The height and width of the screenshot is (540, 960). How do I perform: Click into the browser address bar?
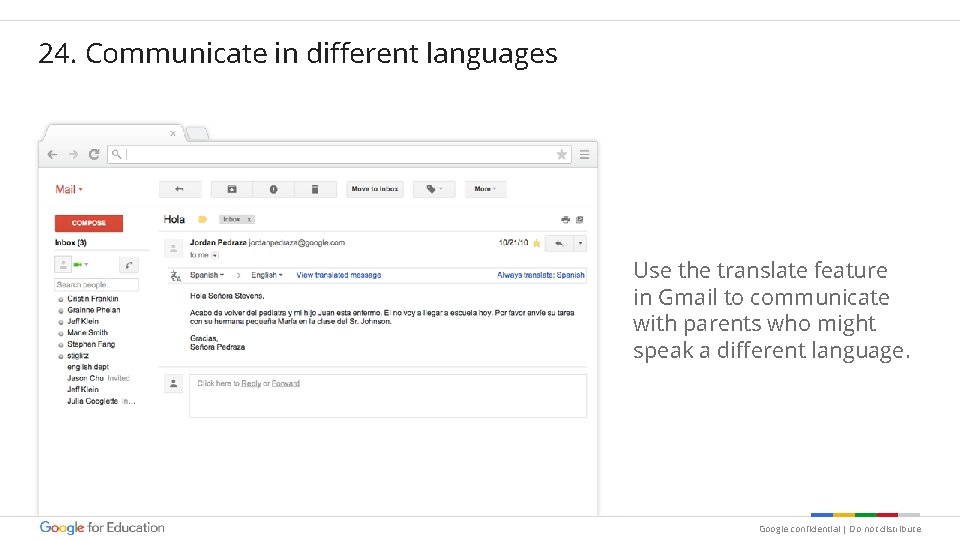tap(340, 154)
